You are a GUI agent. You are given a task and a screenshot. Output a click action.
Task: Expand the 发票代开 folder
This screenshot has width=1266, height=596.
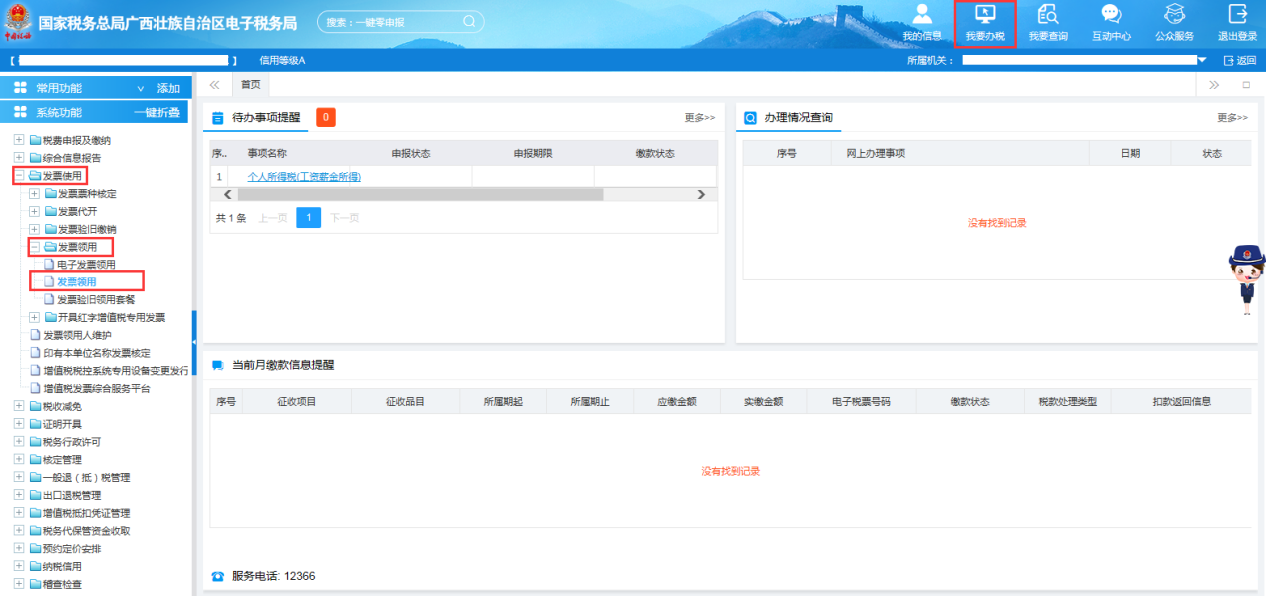(x=35, y=212)
